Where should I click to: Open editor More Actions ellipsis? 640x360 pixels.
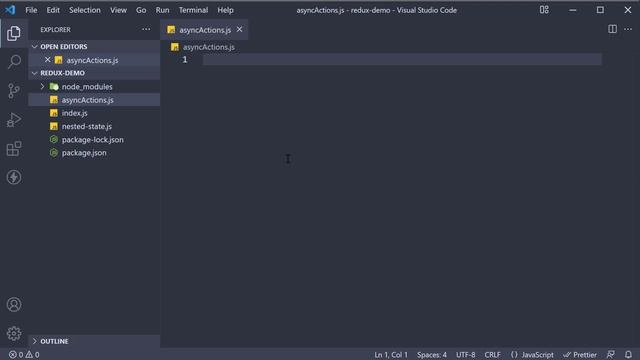(x=628, y=29)
